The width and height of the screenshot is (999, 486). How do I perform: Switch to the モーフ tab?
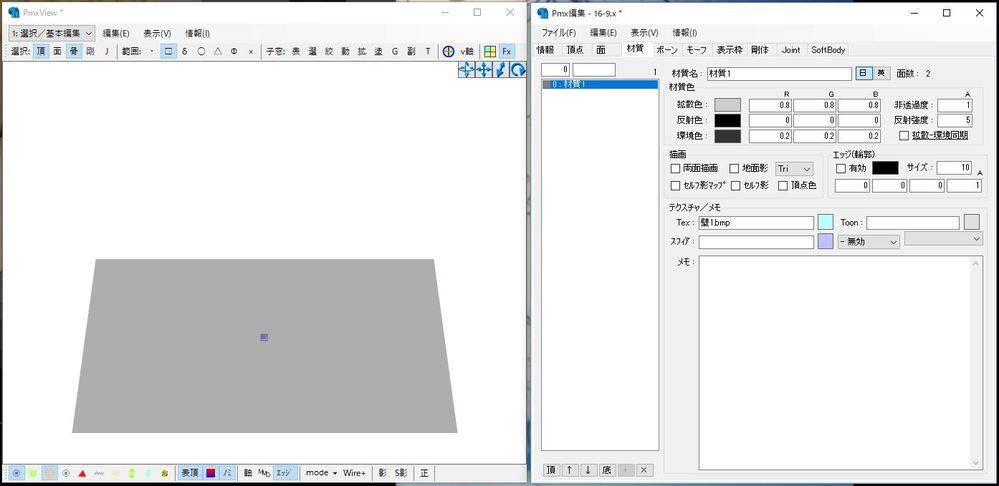point(697,50)
